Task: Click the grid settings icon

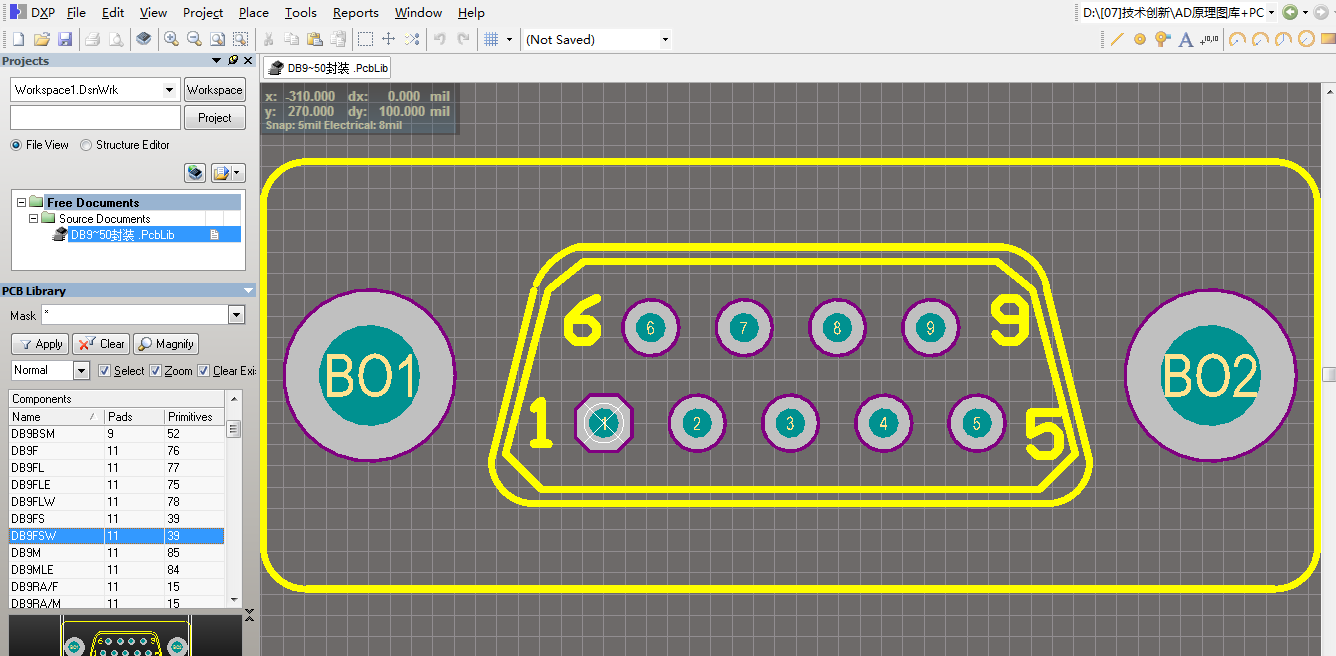Action: click(491, 39)
